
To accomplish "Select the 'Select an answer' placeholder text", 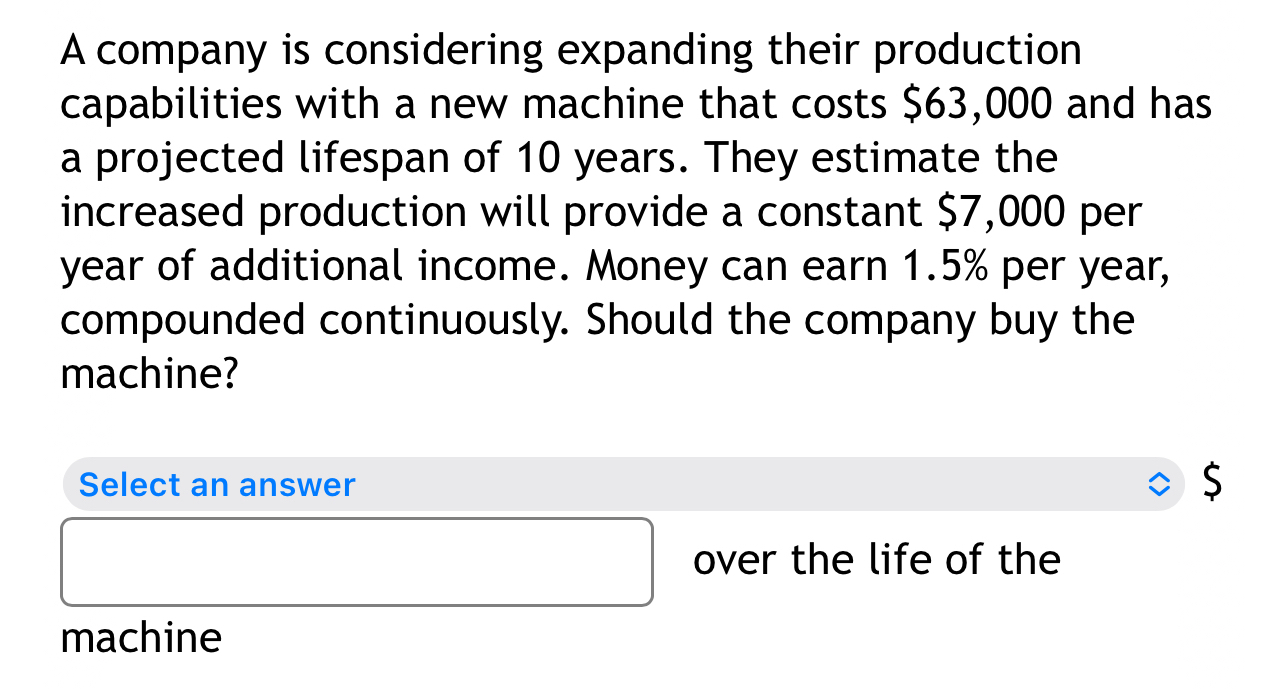I will 217,484.
